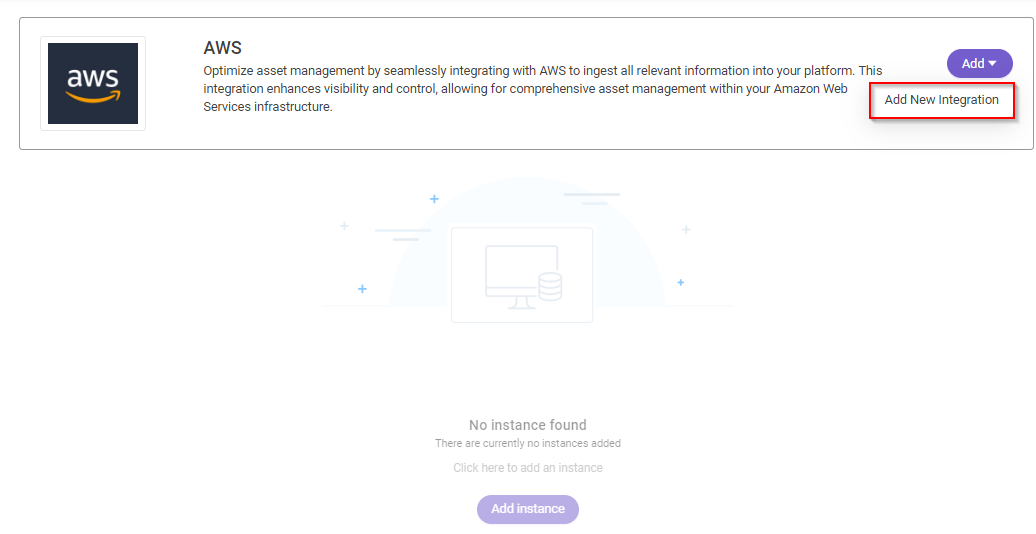
Task: Click the AWS integration description paragraph
Action: point(542,89)
